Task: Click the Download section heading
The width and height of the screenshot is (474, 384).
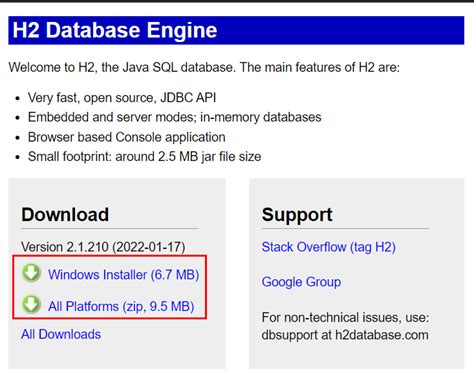Action: pos(65,214)
